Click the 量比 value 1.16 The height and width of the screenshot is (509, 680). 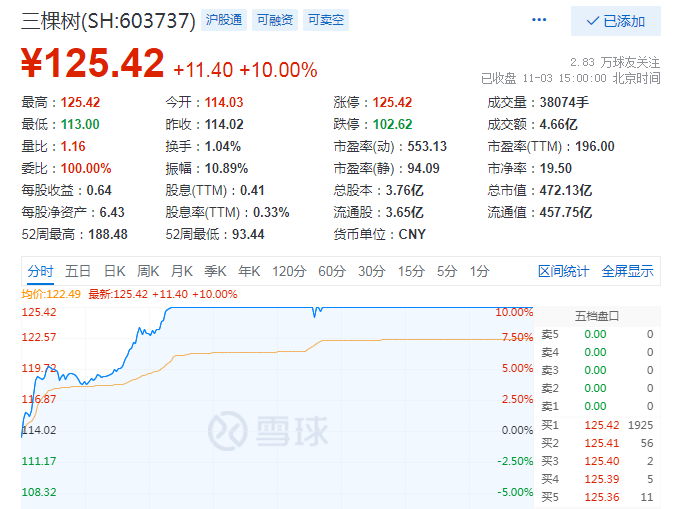(73, 147)
